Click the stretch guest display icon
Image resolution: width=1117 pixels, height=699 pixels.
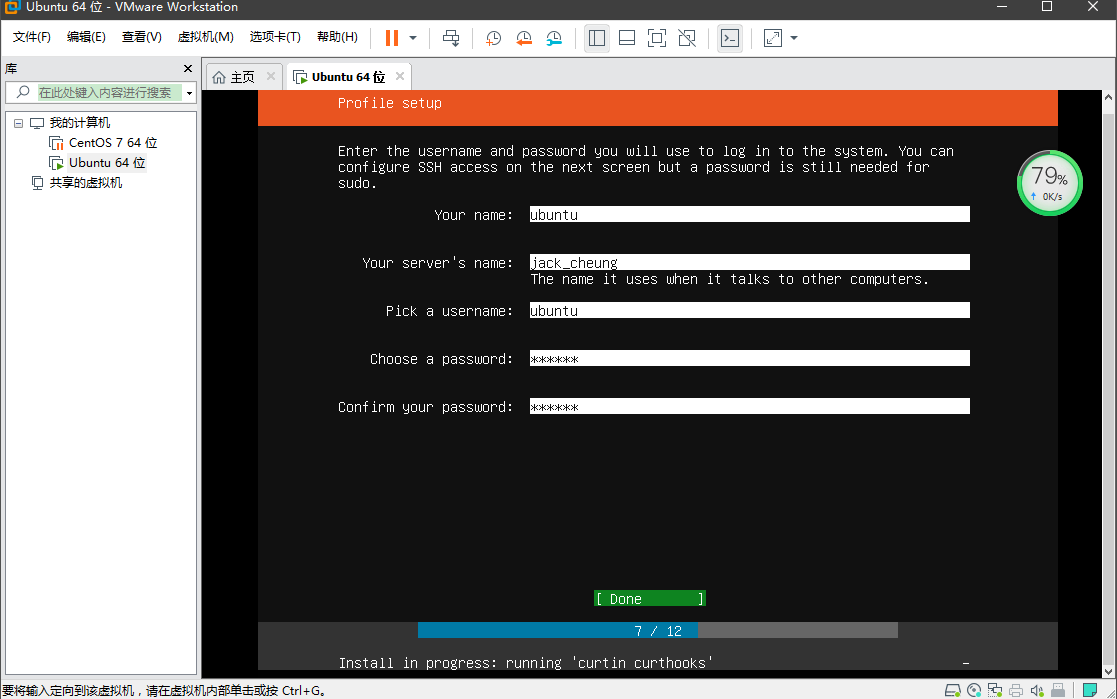(x=773, y=38)
